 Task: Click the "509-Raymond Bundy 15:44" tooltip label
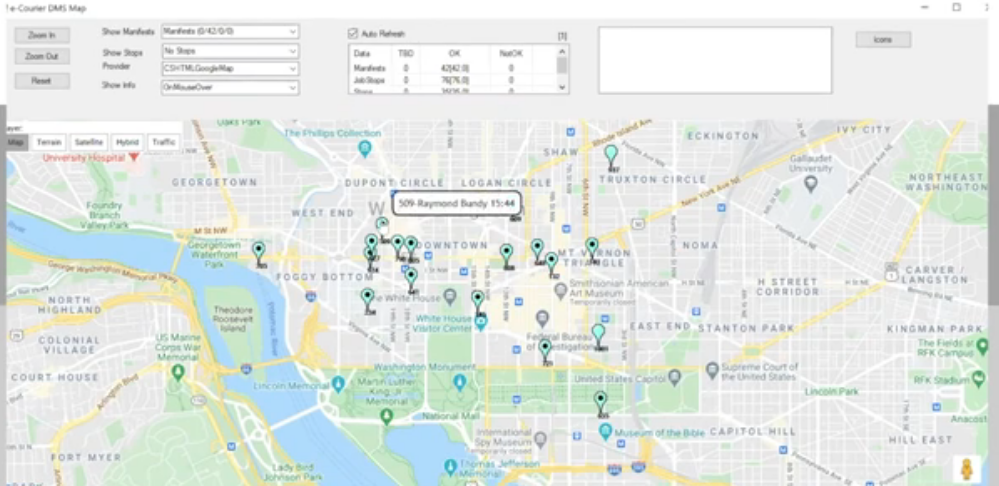coord(457,203)
